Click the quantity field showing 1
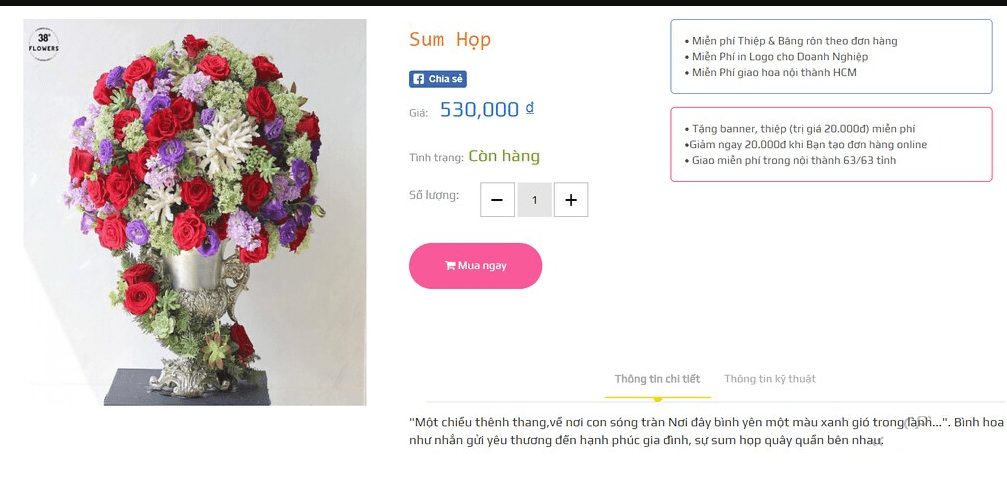 [x=534, y=200]
